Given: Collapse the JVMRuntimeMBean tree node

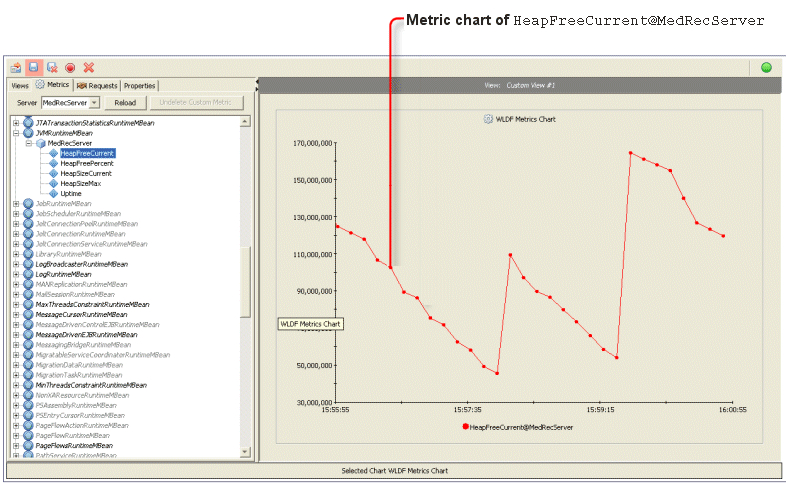Looking at the screenshot, I should coord(16,133).
